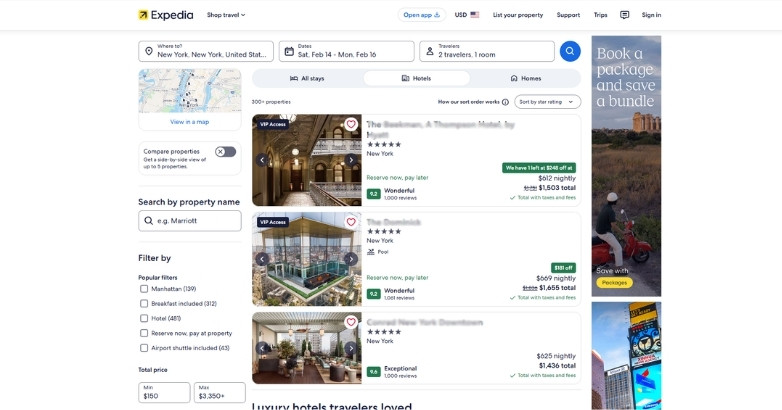
Task: Open the Sort by star rating dropdown
Action: coord(548,102)
